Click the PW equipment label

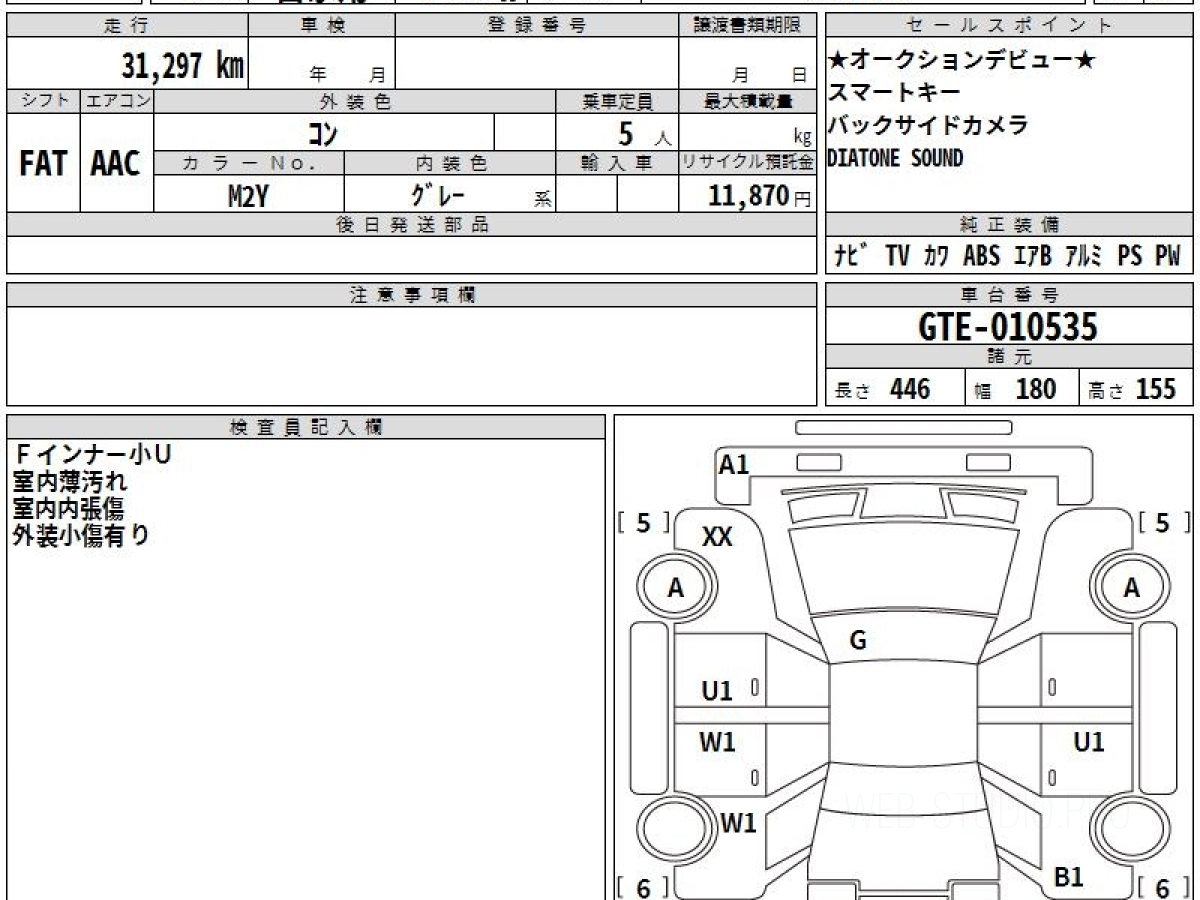click(1168, 256)
